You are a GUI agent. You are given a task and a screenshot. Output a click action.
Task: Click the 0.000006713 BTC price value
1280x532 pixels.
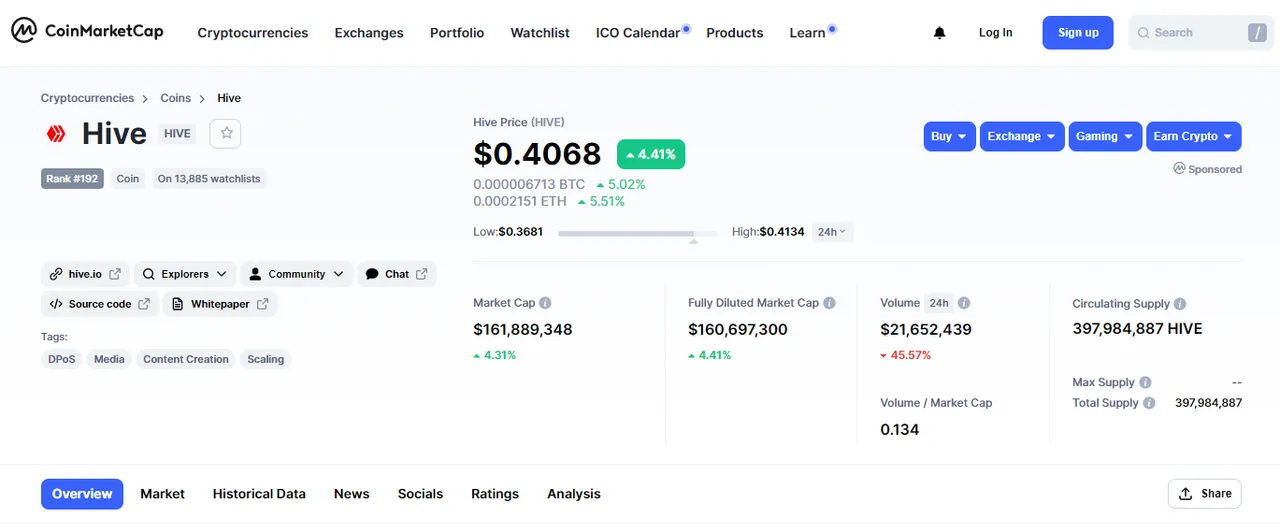coord(529,185)
